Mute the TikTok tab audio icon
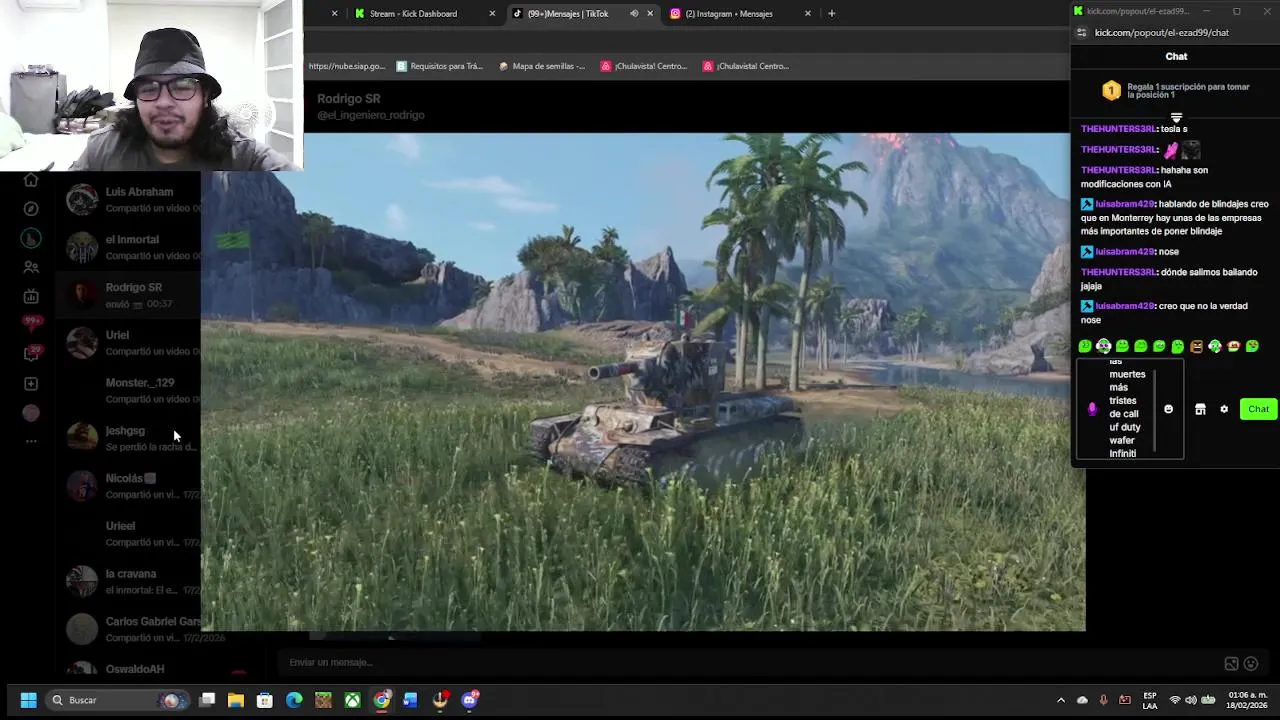This screenshot has height=720, width=1280. (634, 14)
